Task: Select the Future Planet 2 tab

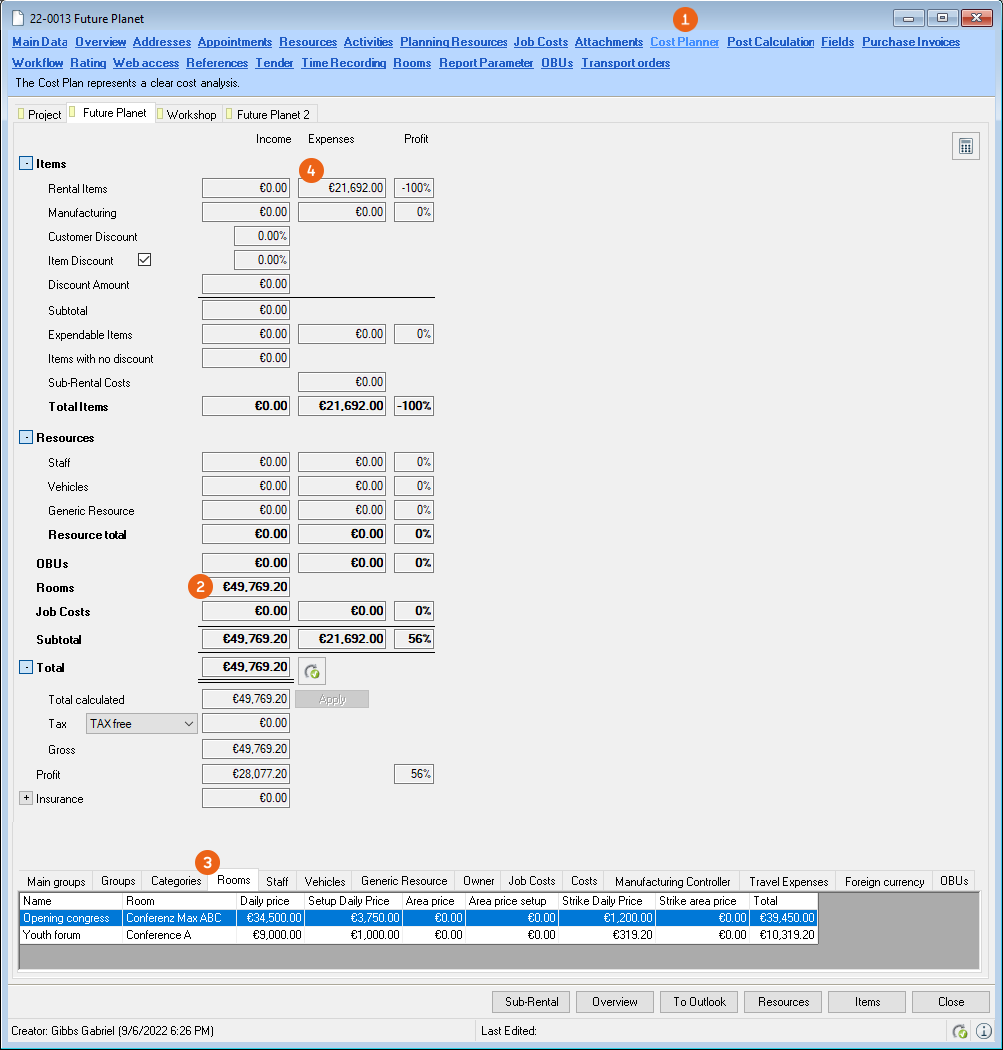Action: pyautogui.click(x=272, y=115)
